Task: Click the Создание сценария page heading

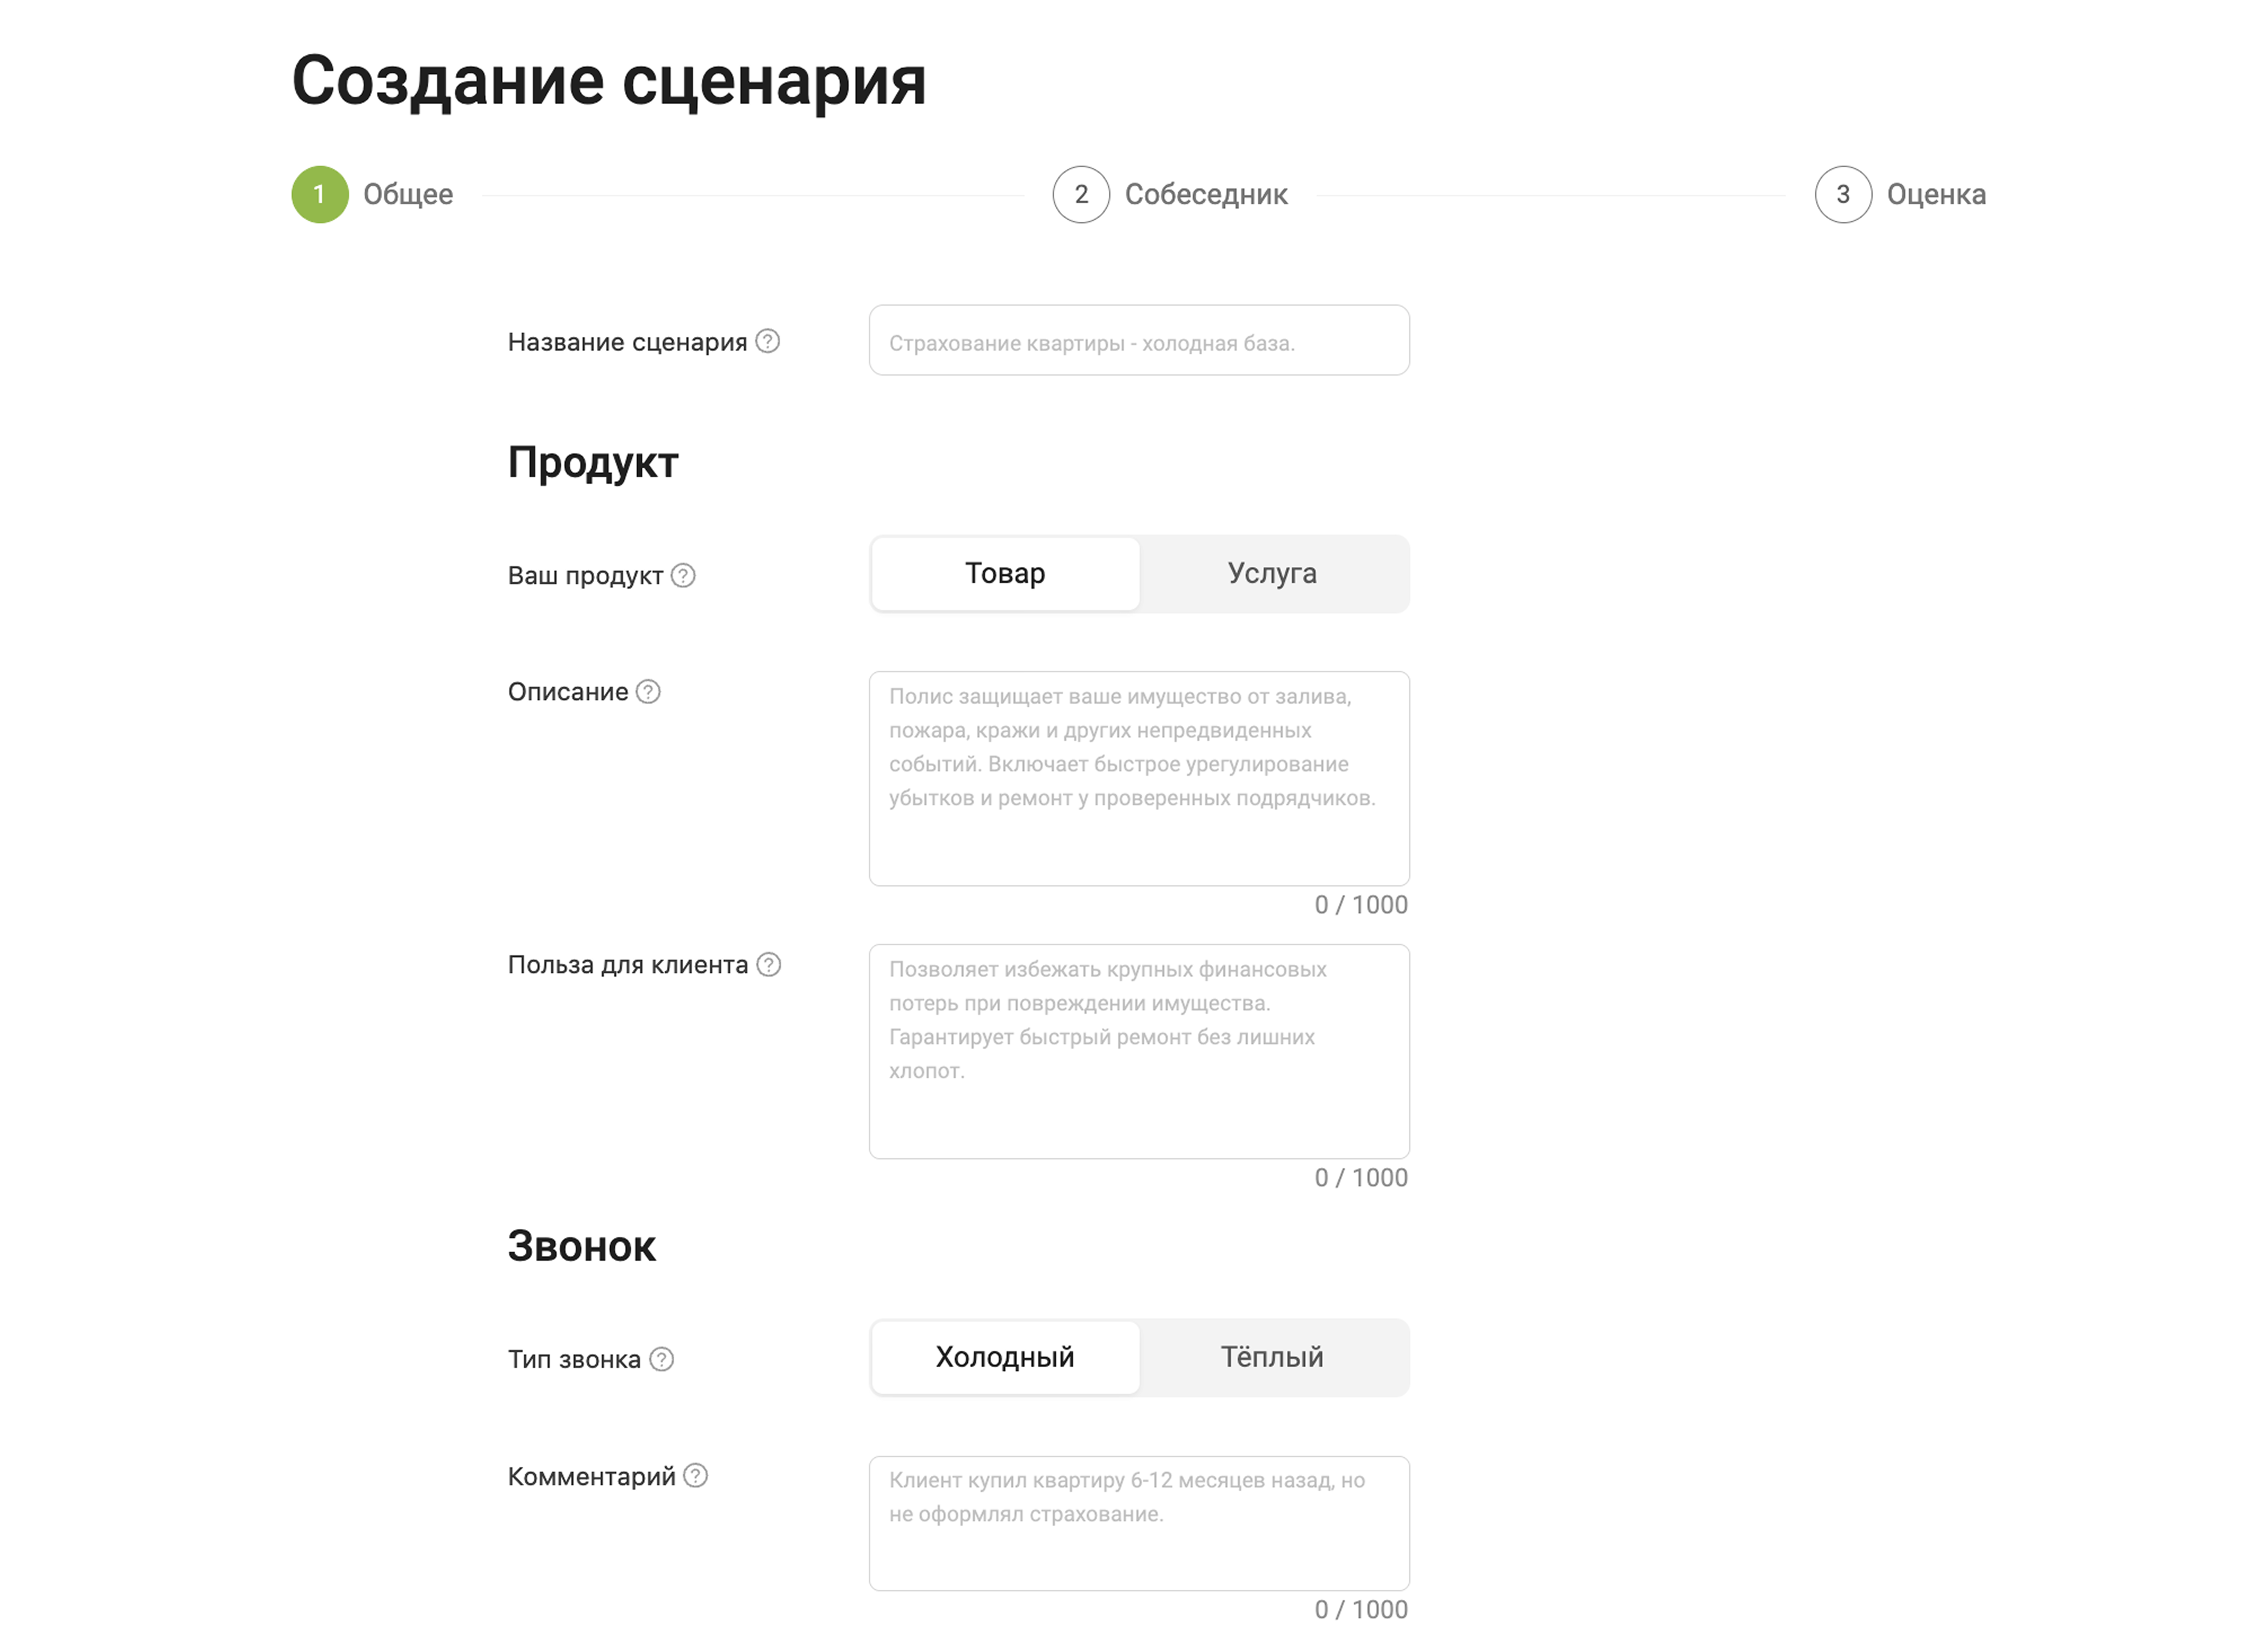Action: pos(609,80)
